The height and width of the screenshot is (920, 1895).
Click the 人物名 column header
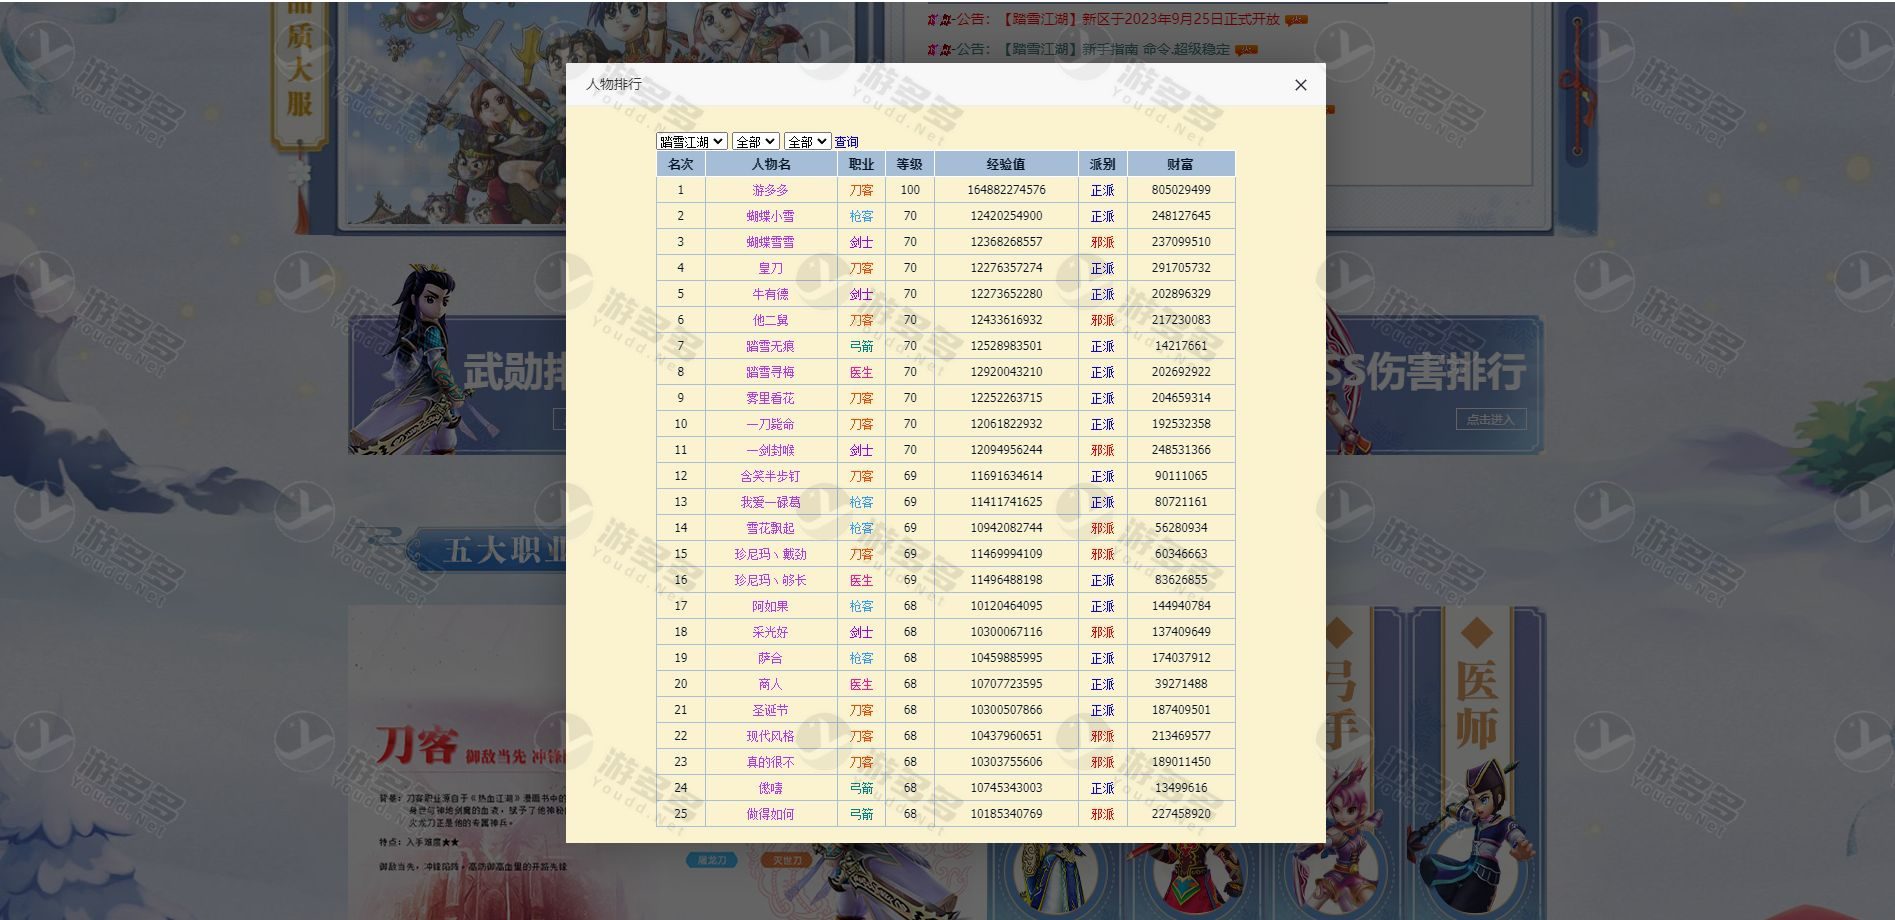tap(770, 164)
